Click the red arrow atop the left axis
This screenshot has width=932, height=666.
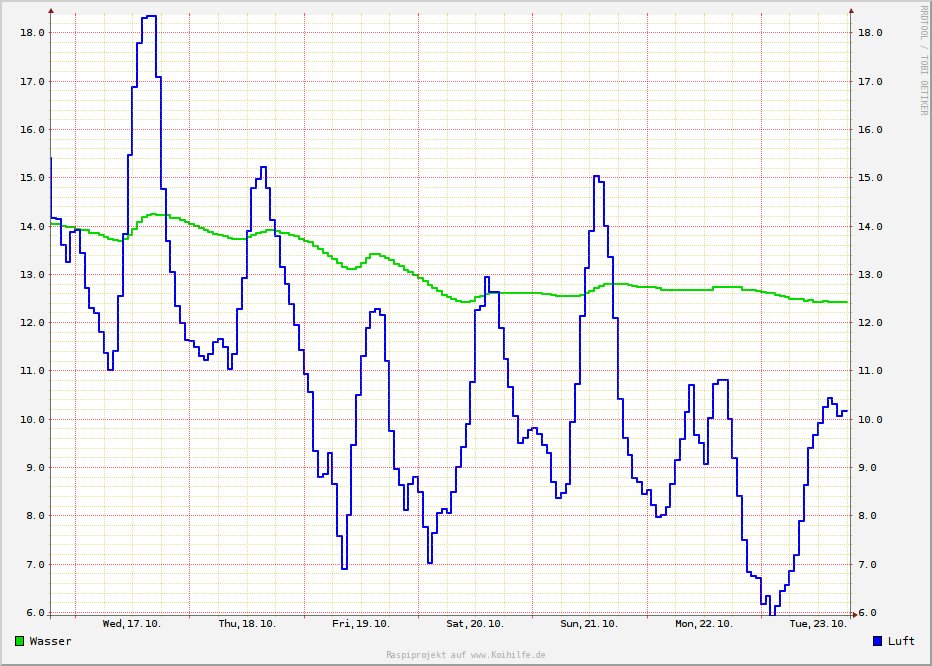pos(51,11)
